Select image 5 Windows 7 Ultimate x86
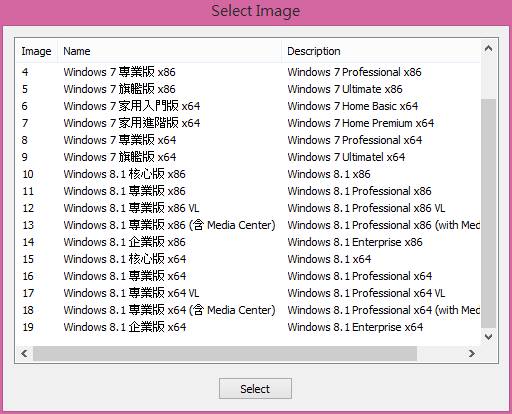This screenshot has width=512, height=414. (249, 89)
